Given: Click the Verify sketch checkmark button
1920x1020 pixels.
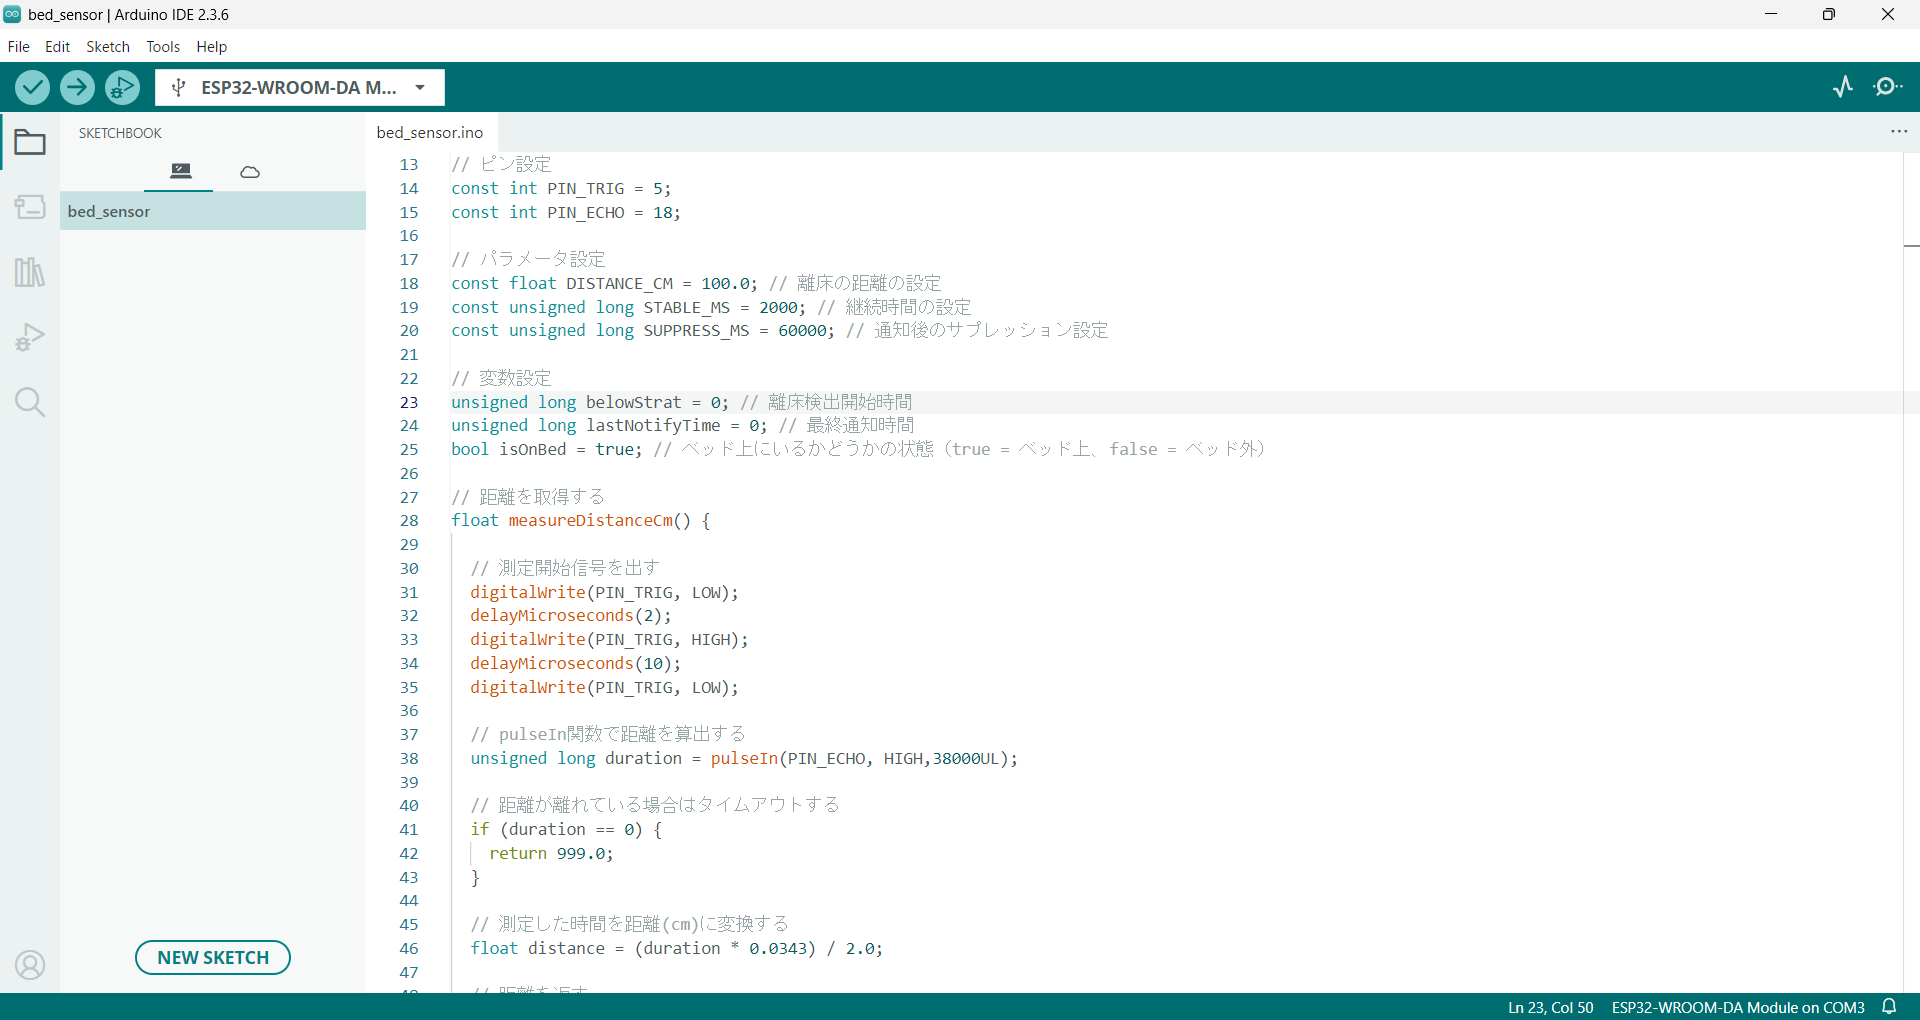Looking at the screenshot, I should (33, 88).
